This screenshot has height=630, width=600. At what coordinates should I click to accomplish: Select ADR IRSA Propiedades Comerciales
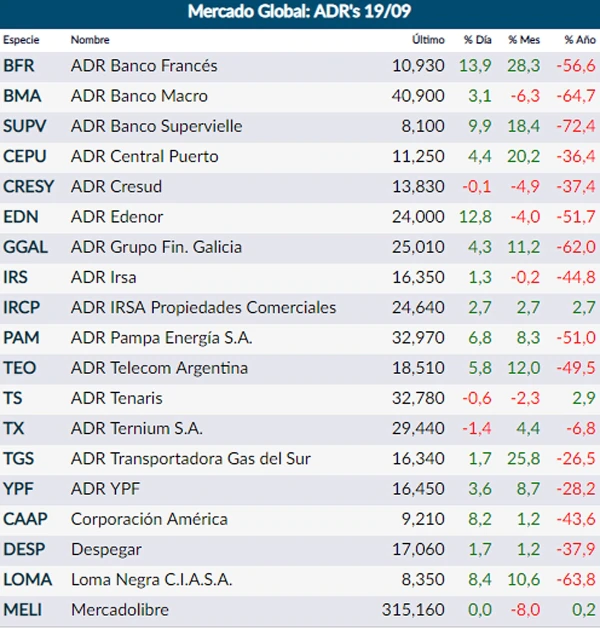pyautogui.click(x=203, y=307)
